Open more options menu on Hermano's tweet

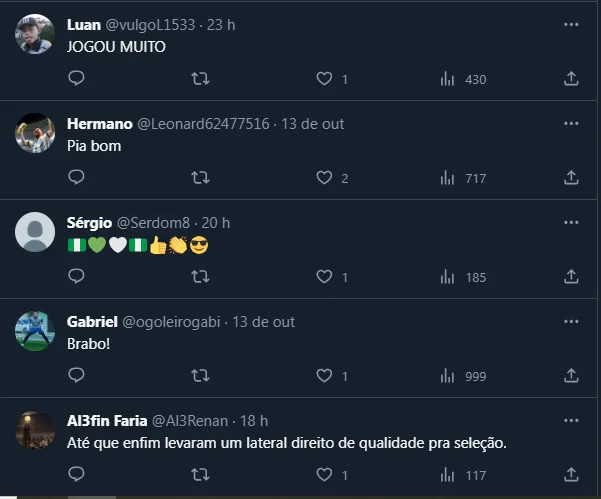pos(571,123)
